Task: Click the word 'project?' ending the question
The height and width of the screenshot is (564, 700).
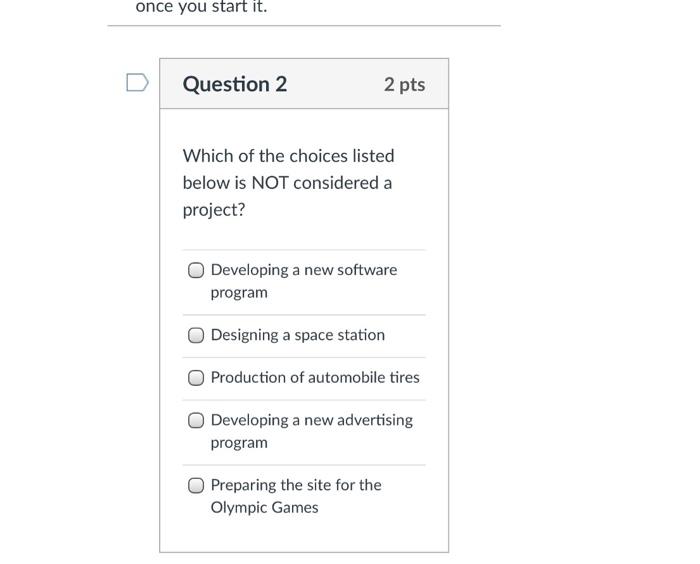Action: pyautogui.click(x=213, y=210)
